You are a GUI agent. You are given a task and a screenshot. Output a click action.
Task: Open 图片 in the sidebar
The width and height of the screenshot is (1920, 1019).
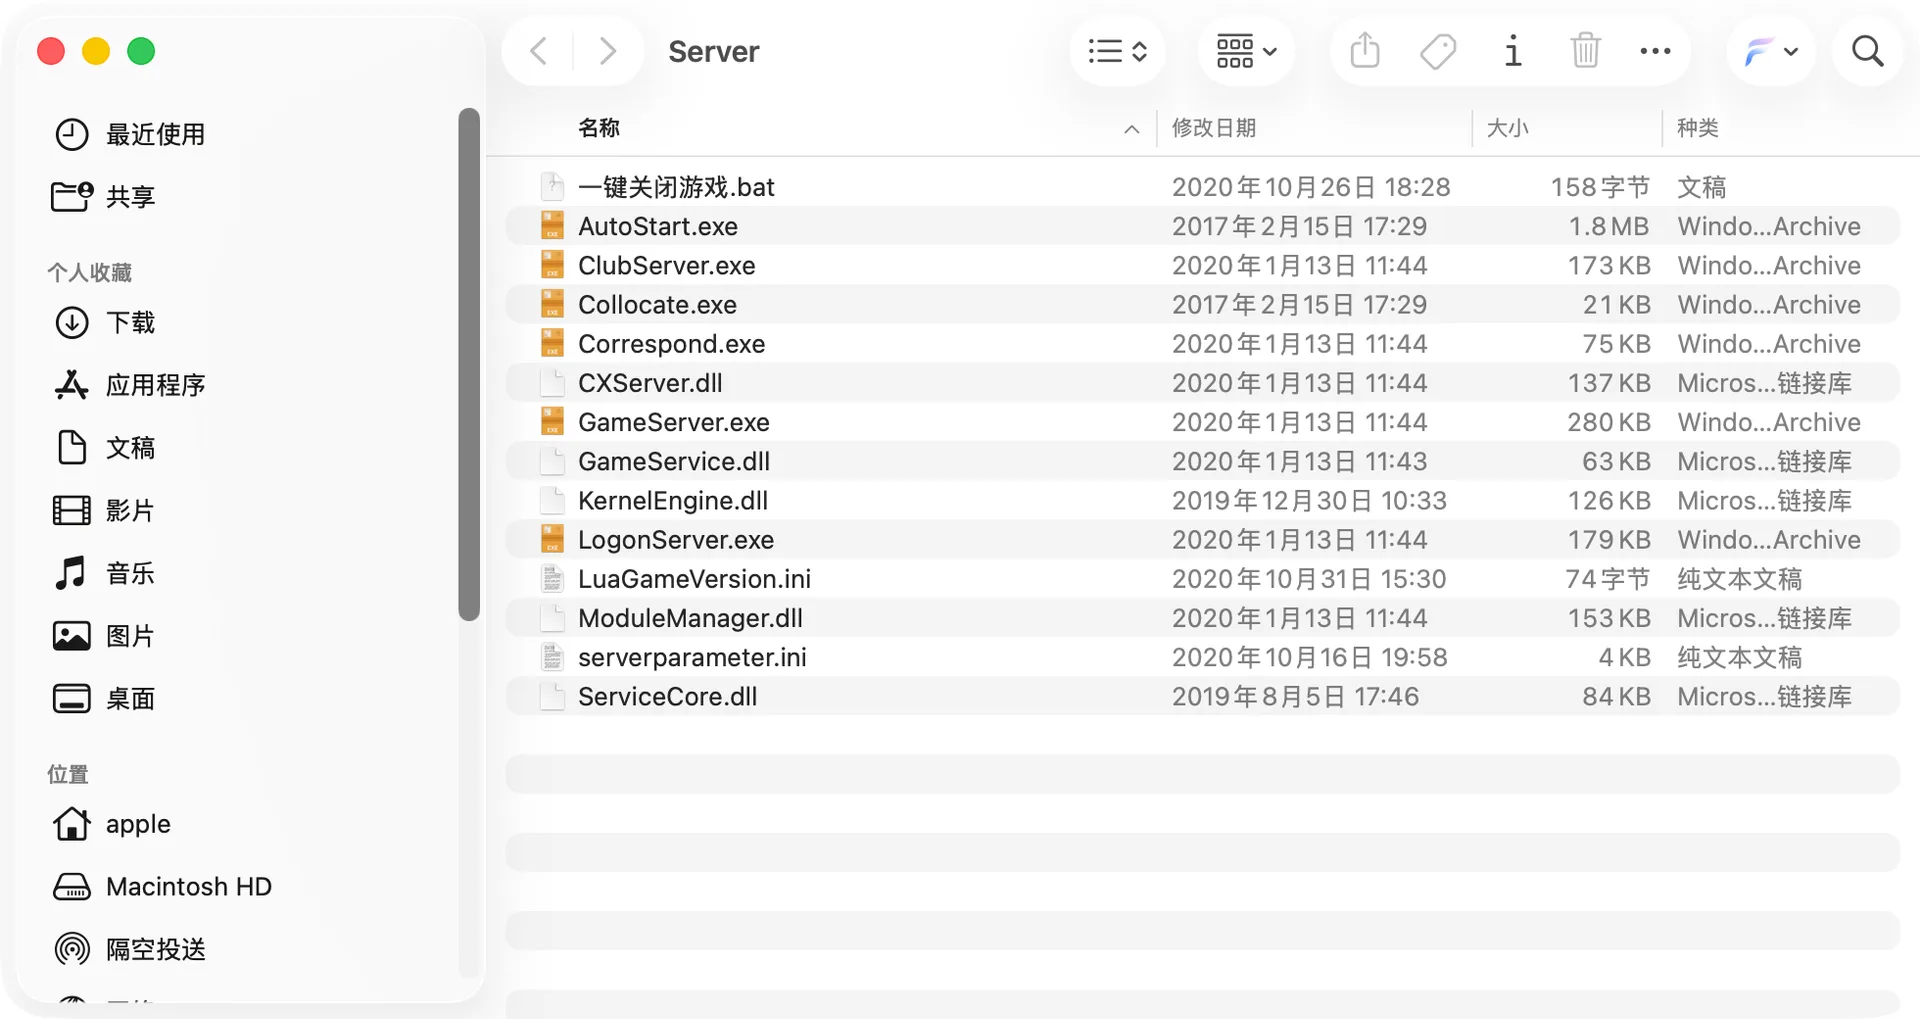[x=105, y=636]
